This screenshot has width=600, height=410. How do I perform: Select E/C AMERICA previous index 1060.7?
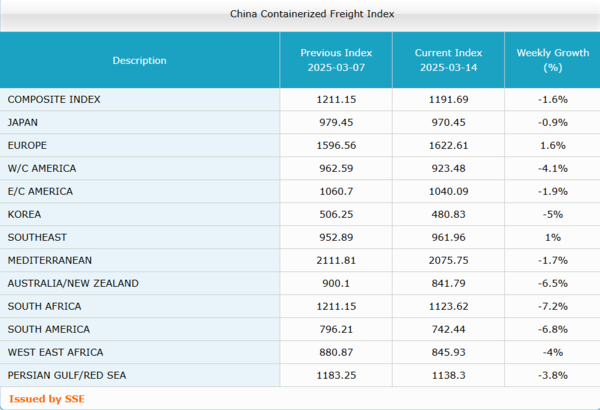tap(335, 192)
